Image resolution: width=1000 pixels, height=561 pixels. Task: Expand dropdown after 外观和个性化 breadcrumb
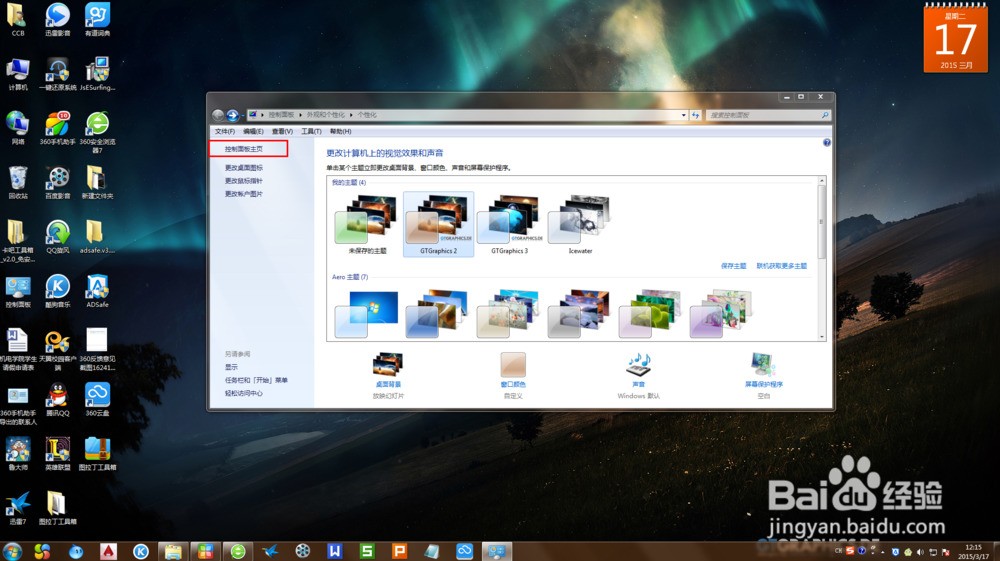pyautogui.click(x=353, y=115)
